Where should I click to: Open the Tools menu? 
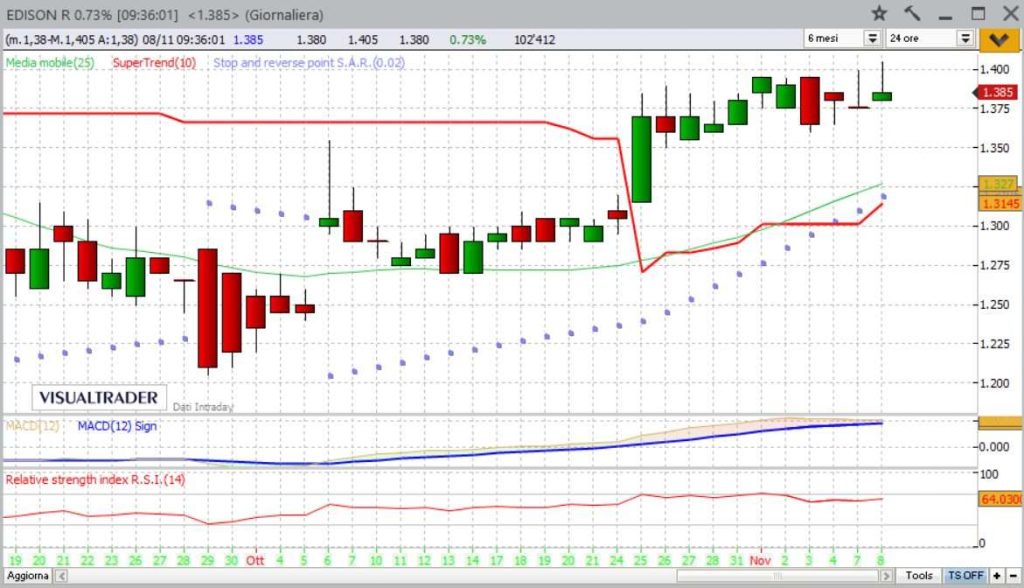click(918, 576)
